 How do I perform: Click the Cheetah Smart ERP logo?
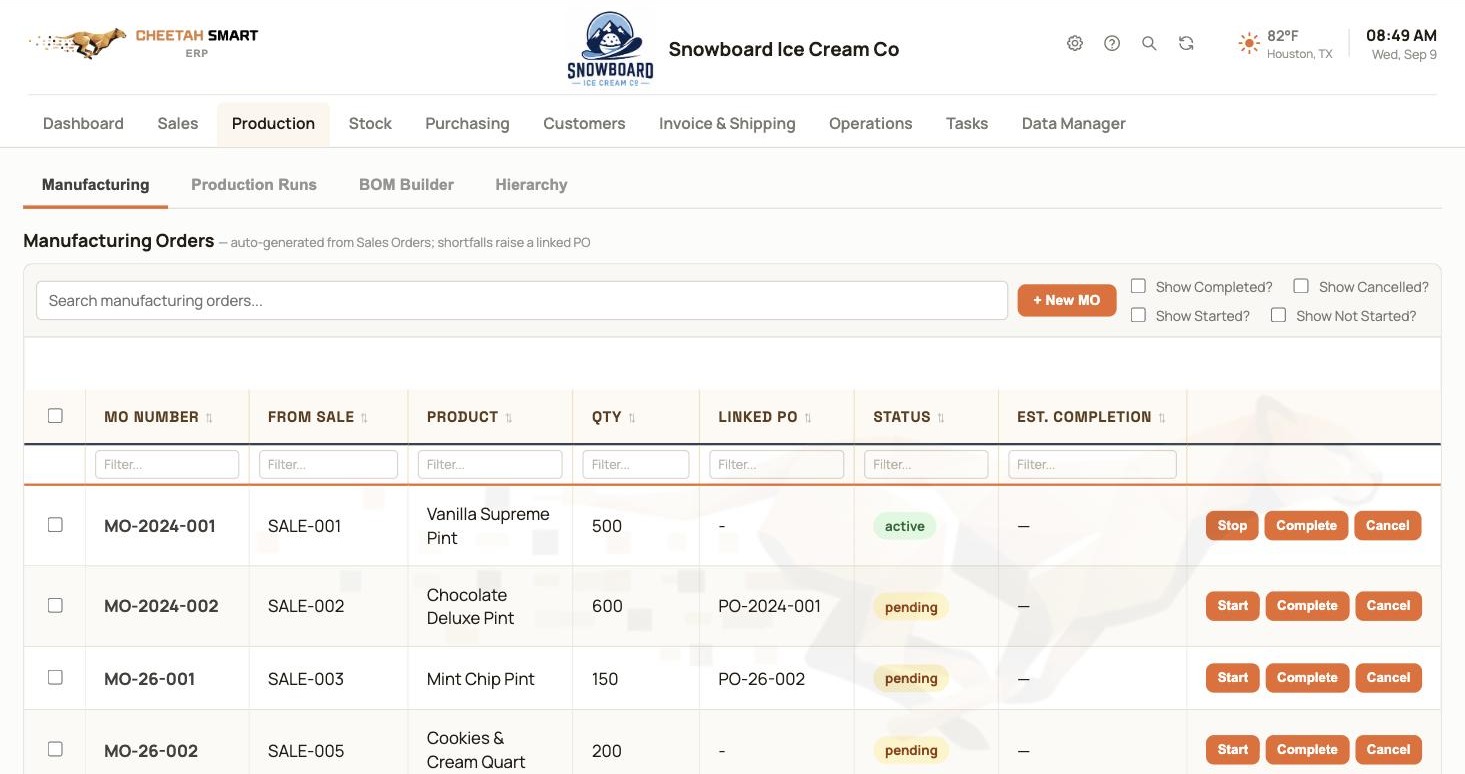144,43
